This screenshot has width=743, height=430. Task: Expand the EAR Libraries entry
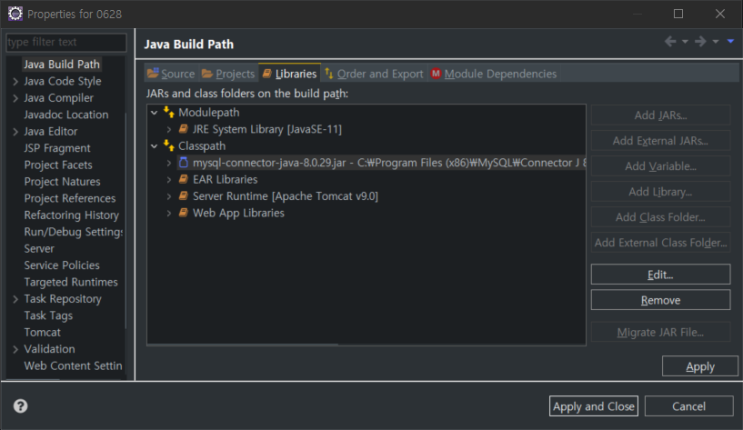click(169, 180)
